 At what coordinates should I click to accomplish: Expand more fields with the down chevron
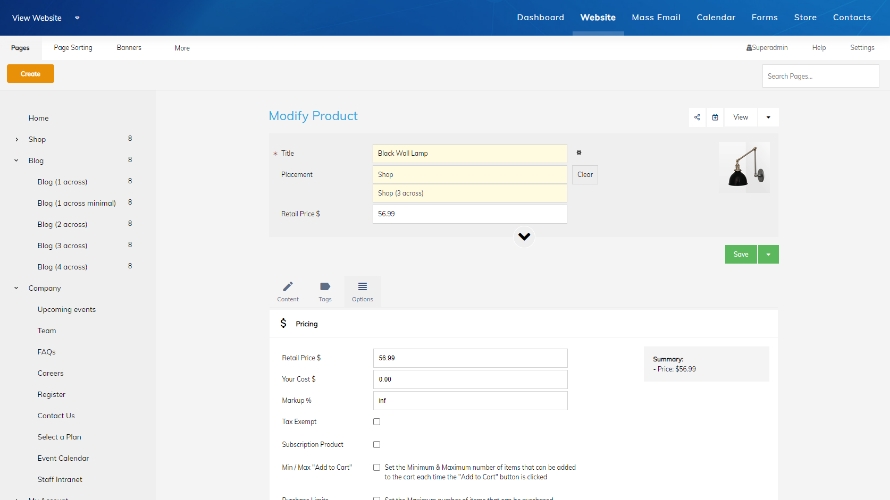pos(524,237)
